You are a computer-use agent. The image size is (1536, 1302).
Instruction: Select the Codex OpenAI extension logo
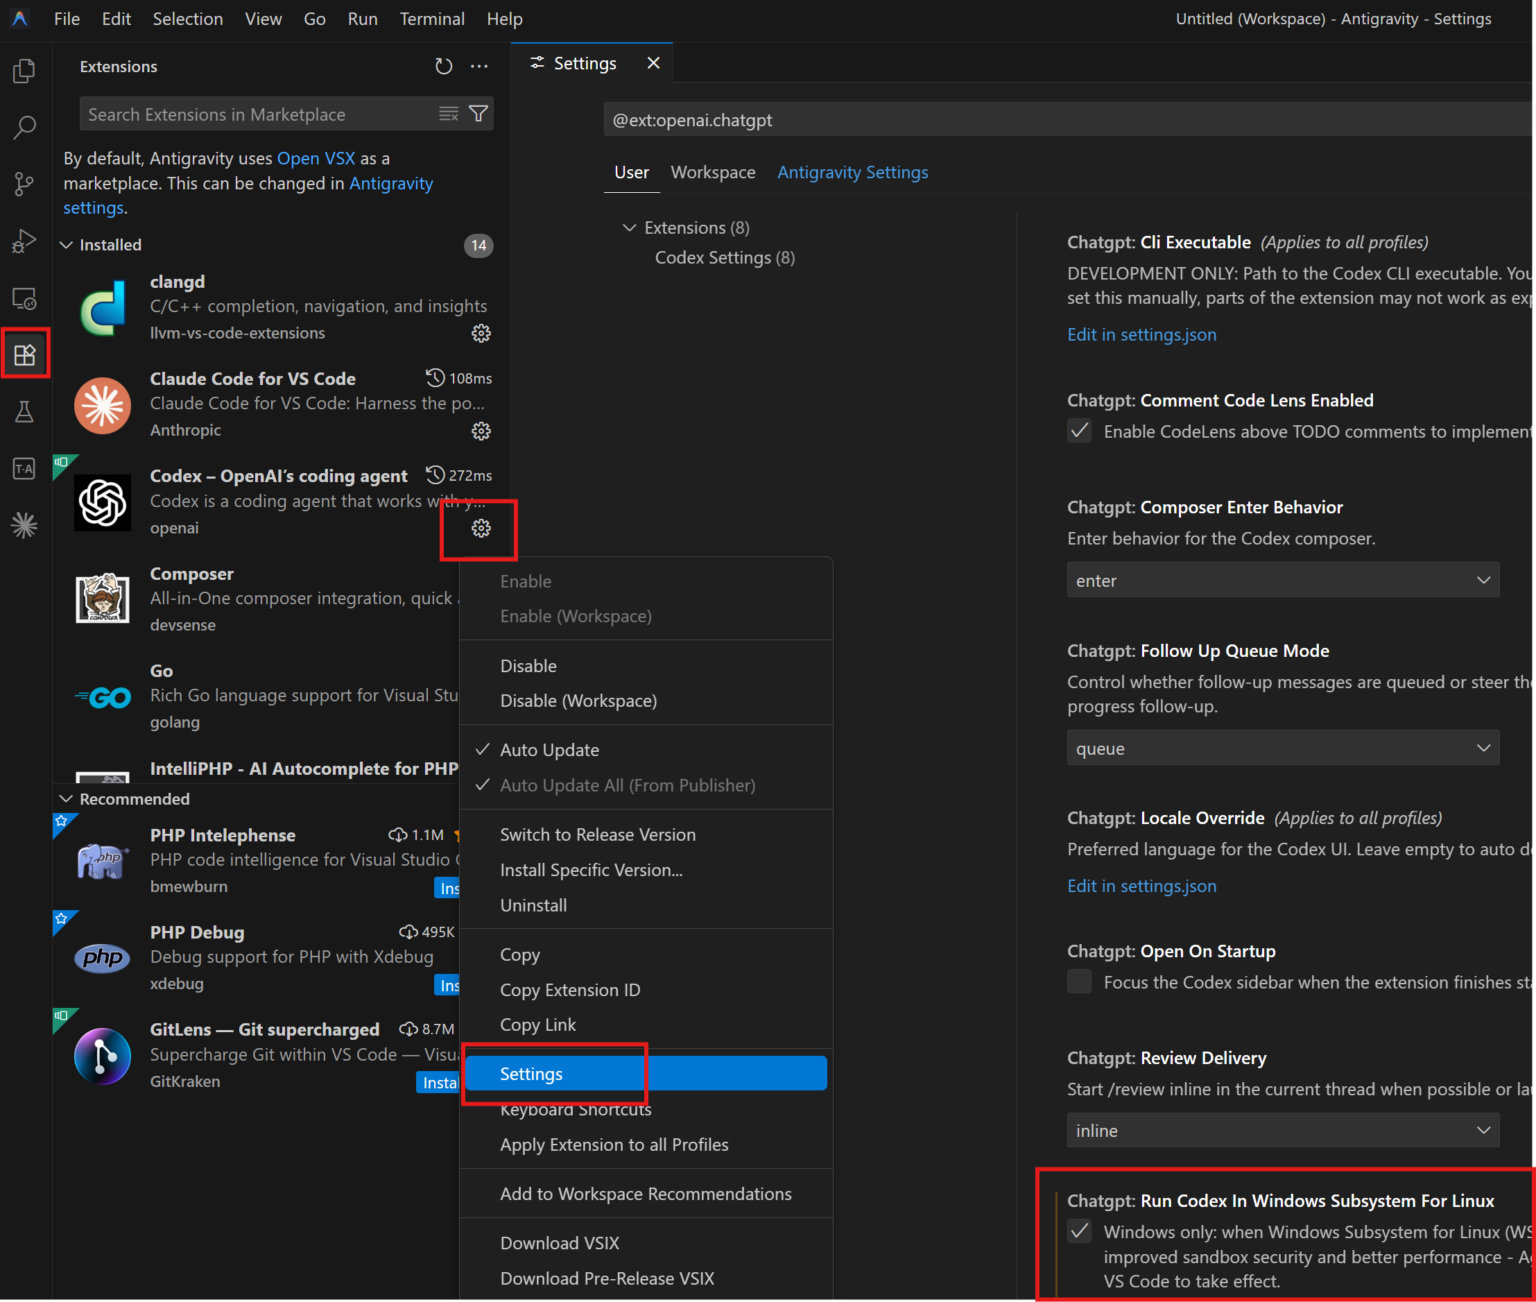[x=103, y=502]
